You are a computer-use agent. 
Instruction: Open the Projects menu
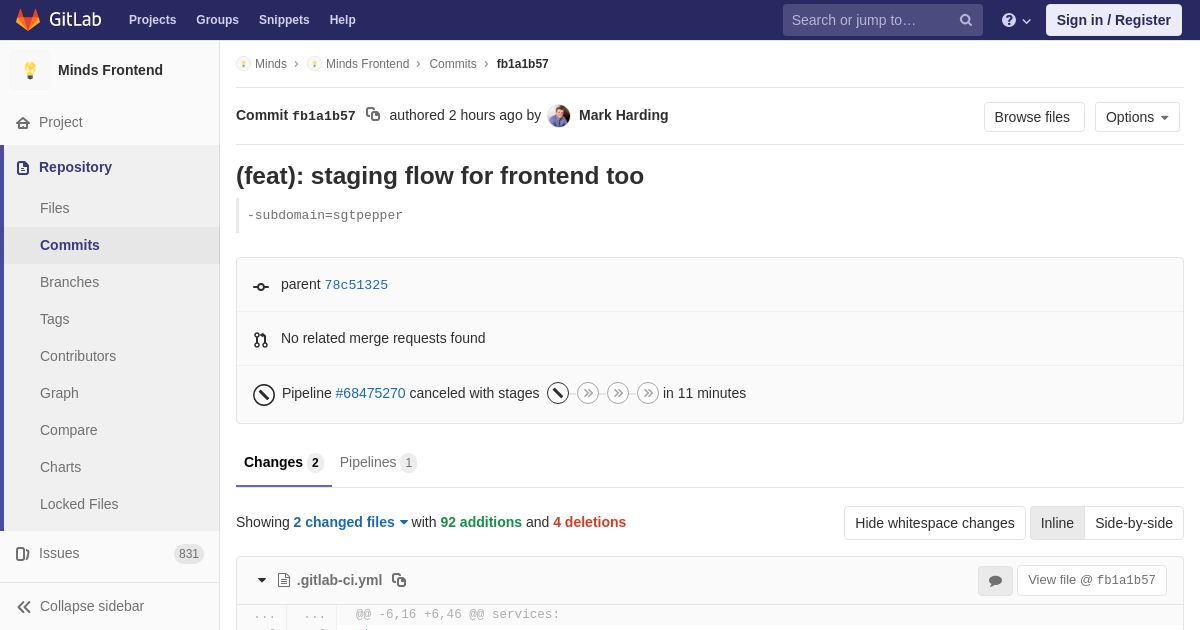[x=152, y=20]
